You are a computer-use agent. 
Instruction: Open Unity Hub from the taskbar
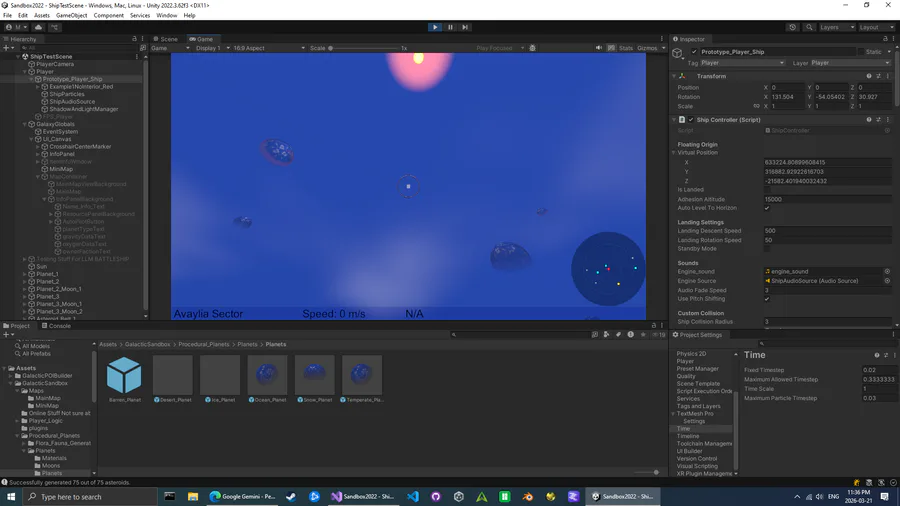[x=459, y=496]
